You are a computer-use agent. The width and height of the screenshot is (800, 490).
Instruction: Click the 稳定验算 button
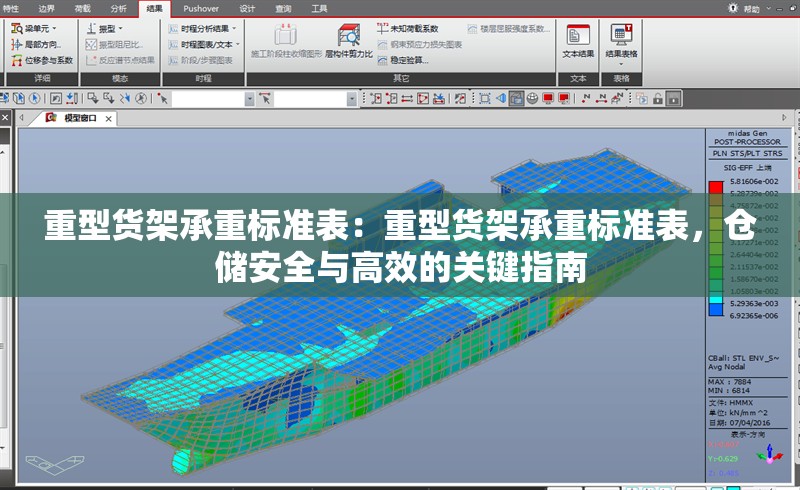[x=407, y=60]
